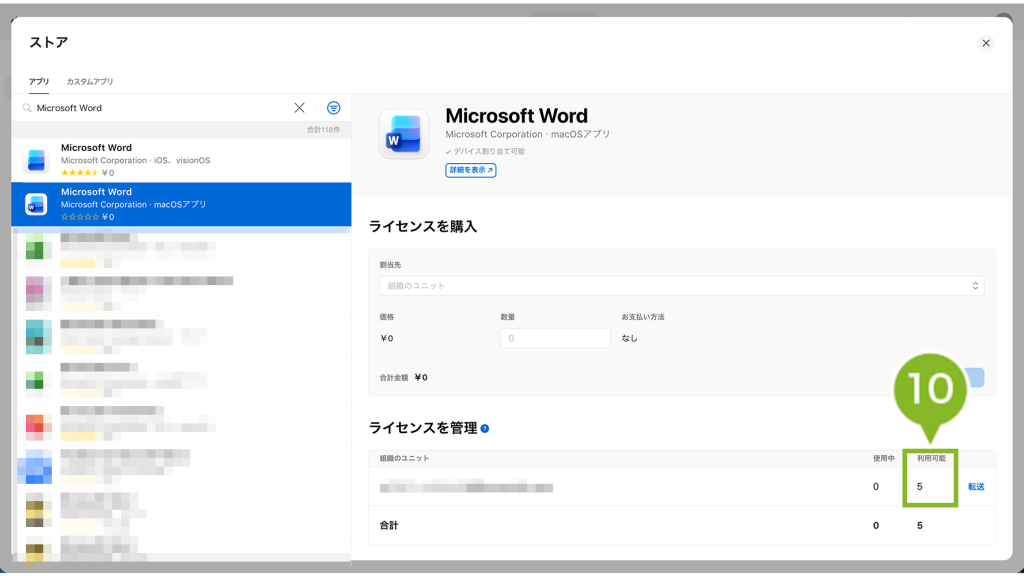Switch to the アプリ tab
The height and width of the screenshot is (576, 1024).
(x=39, y=82)
